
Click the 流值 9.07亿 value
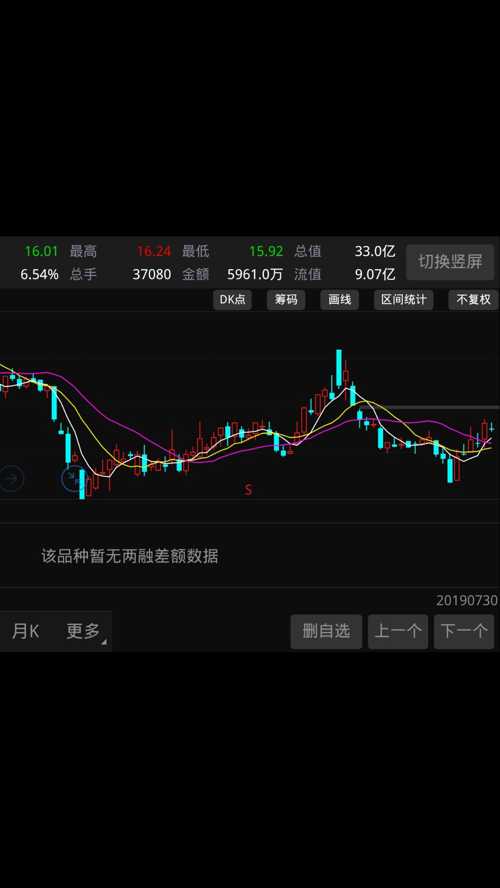374,275
